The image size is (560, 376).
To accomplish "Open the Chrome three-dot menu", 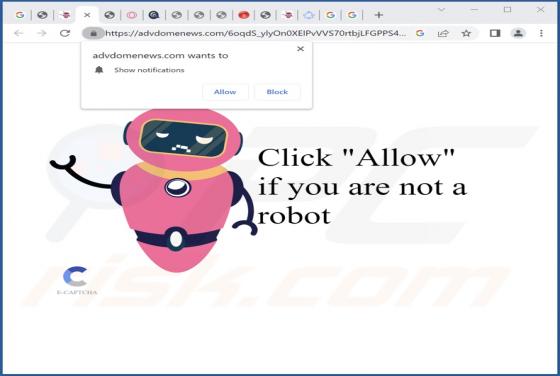I will click(541, 33).
